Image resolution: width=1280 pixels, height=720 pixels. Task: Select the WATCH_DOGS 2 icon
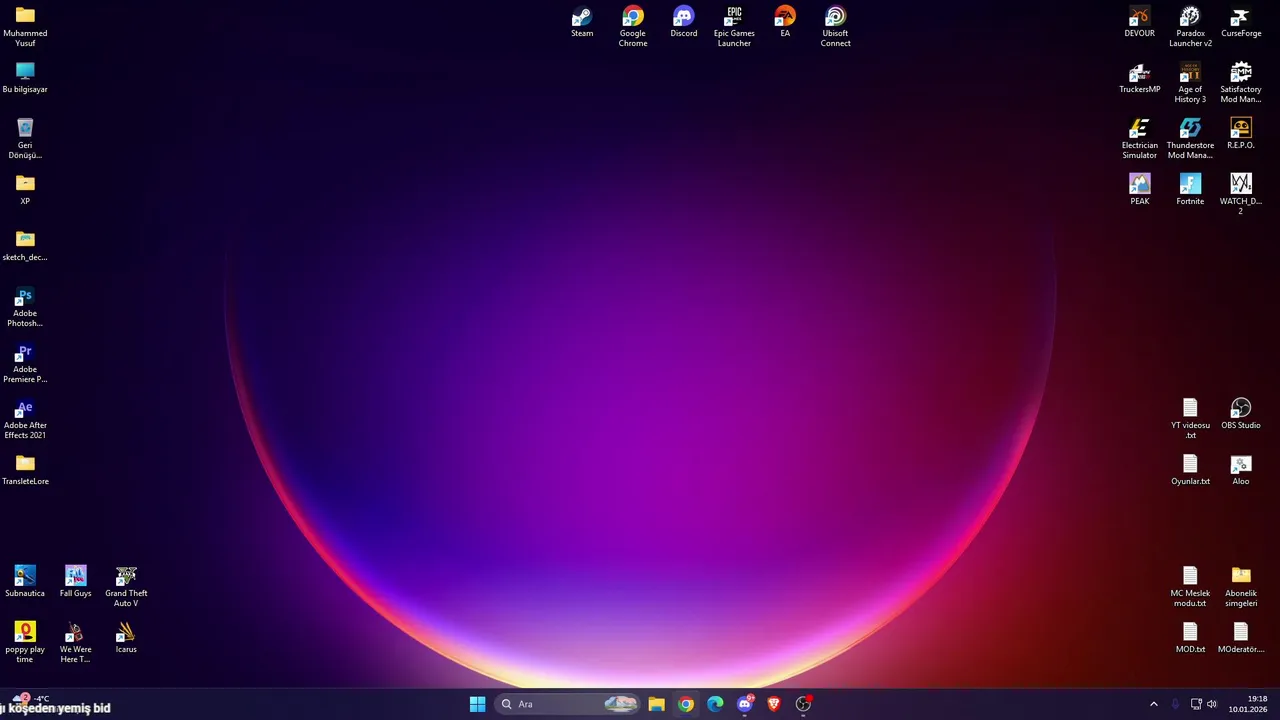click(x=1241, y=195)
